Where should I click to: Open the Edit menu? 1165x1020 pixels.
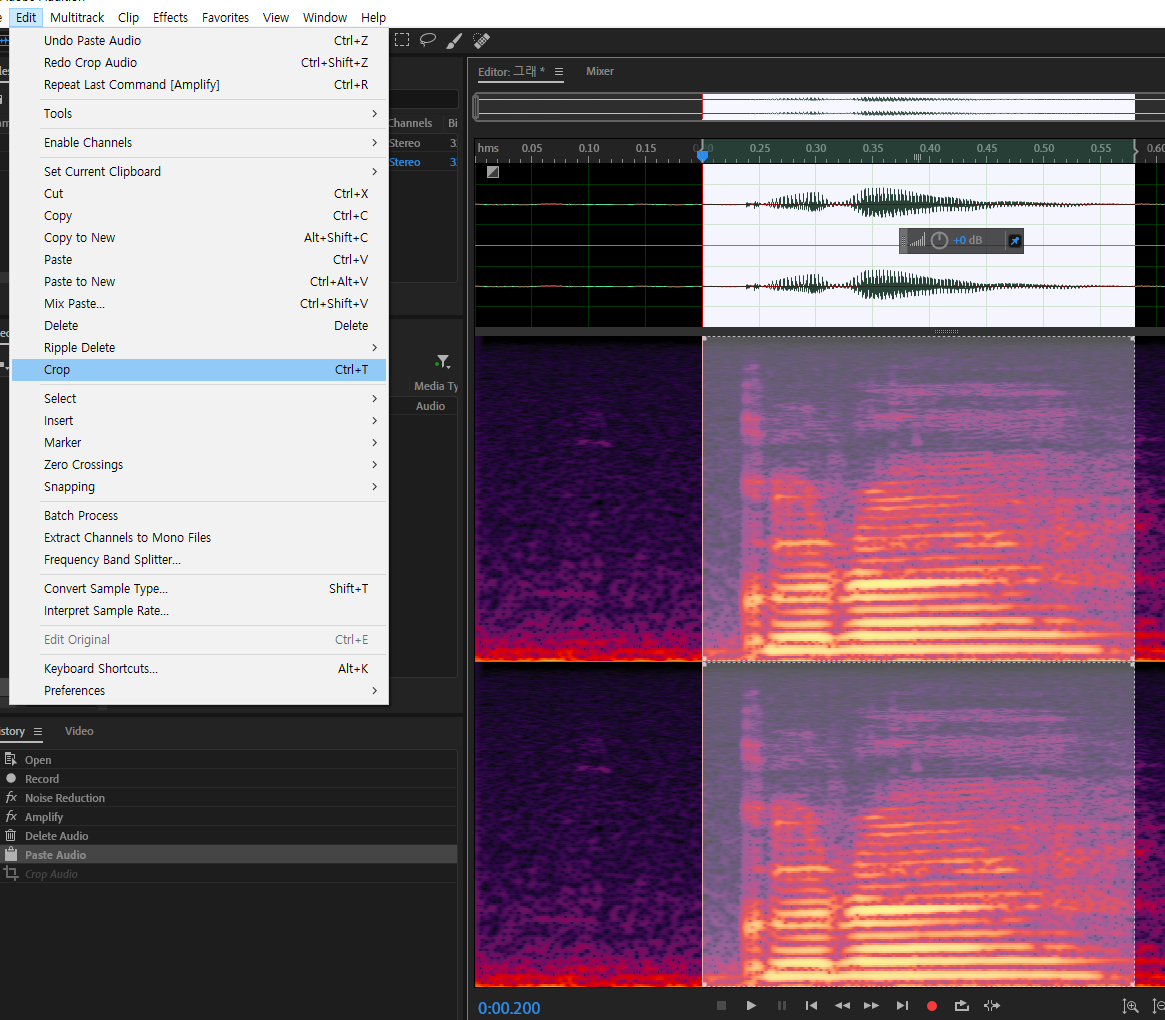tap(26, 17)
